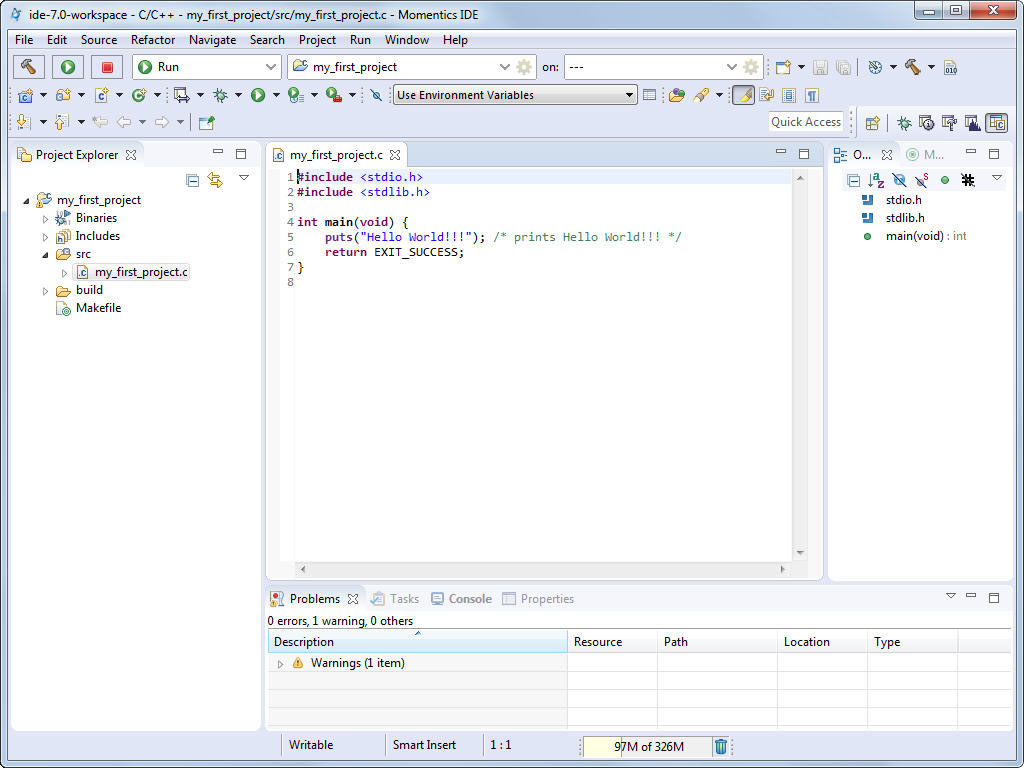Run garbage collector via trash can icon
Image resolution: width=1024 pixels, height=768 pixels.
pos(721,746)
